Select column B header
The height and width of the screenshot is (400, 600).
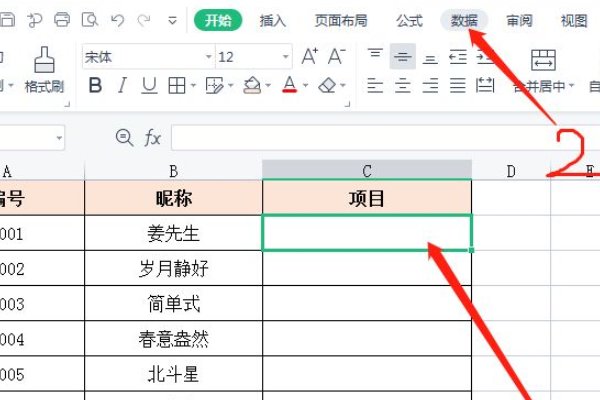tap(173, 171)
